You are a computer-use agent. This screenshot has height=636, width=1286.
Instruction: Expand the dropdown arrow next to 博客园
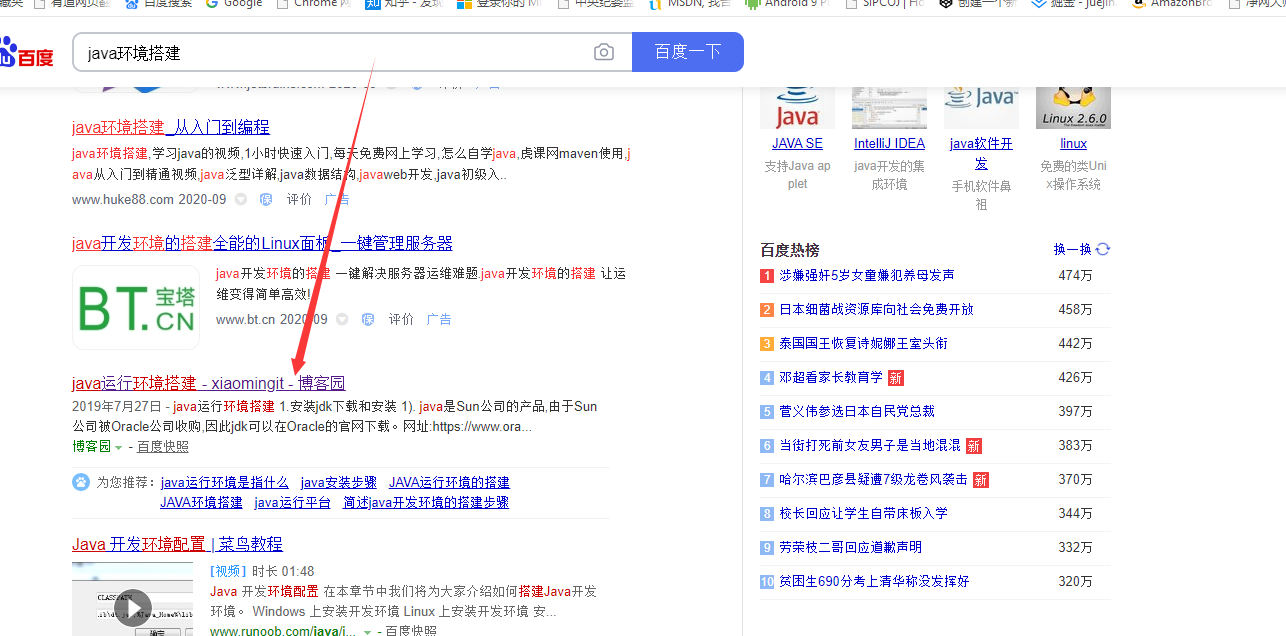119,447
